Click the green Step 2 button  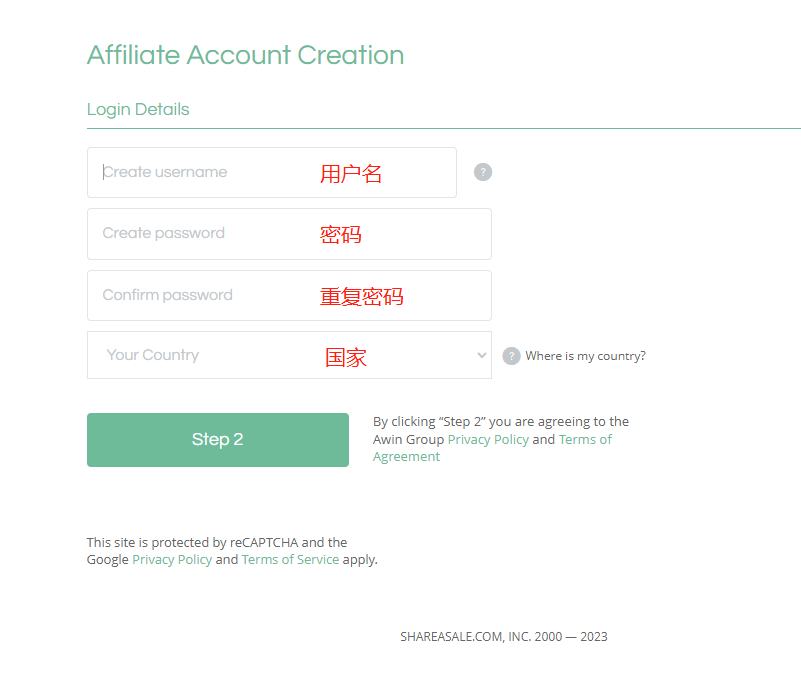[218, 440]
